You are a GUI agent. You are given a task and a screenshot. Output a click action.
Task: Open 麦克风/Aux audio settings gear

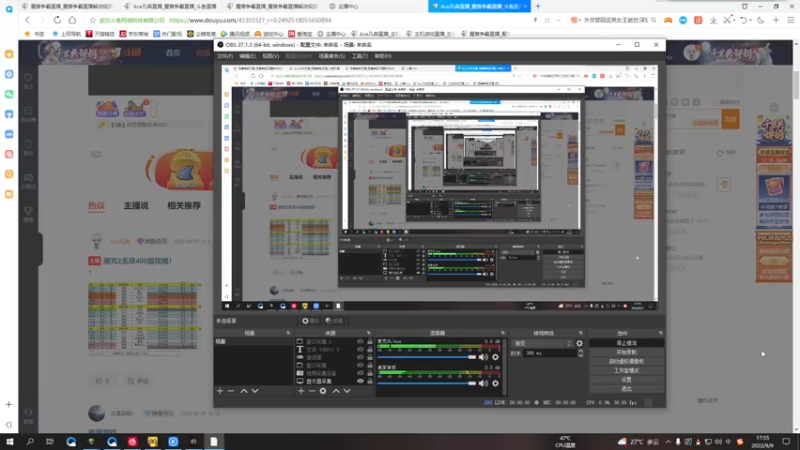coord(495,357)
